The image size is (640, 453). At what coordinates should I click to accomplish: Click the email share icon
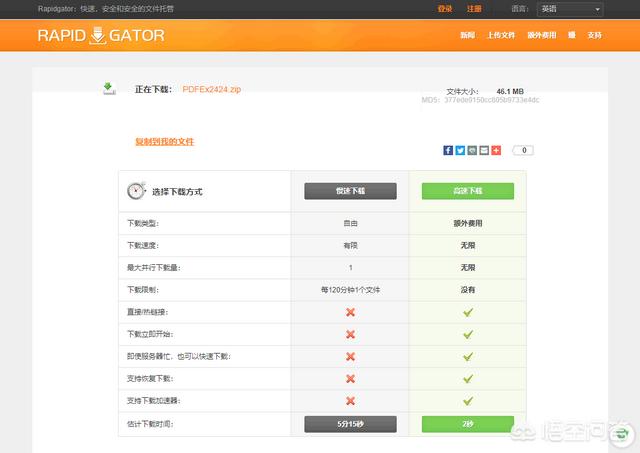coord(484,150)
